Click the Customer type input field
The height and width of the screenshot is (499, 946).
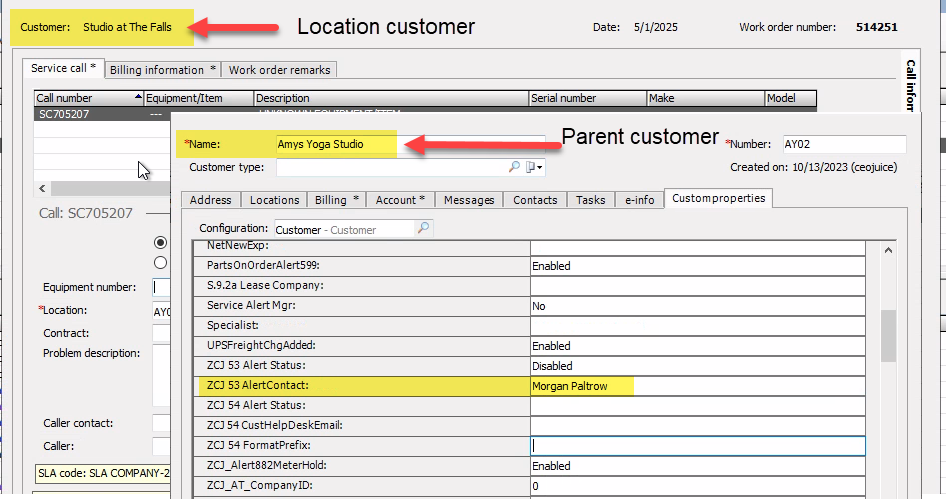click(x=391, y=167)
